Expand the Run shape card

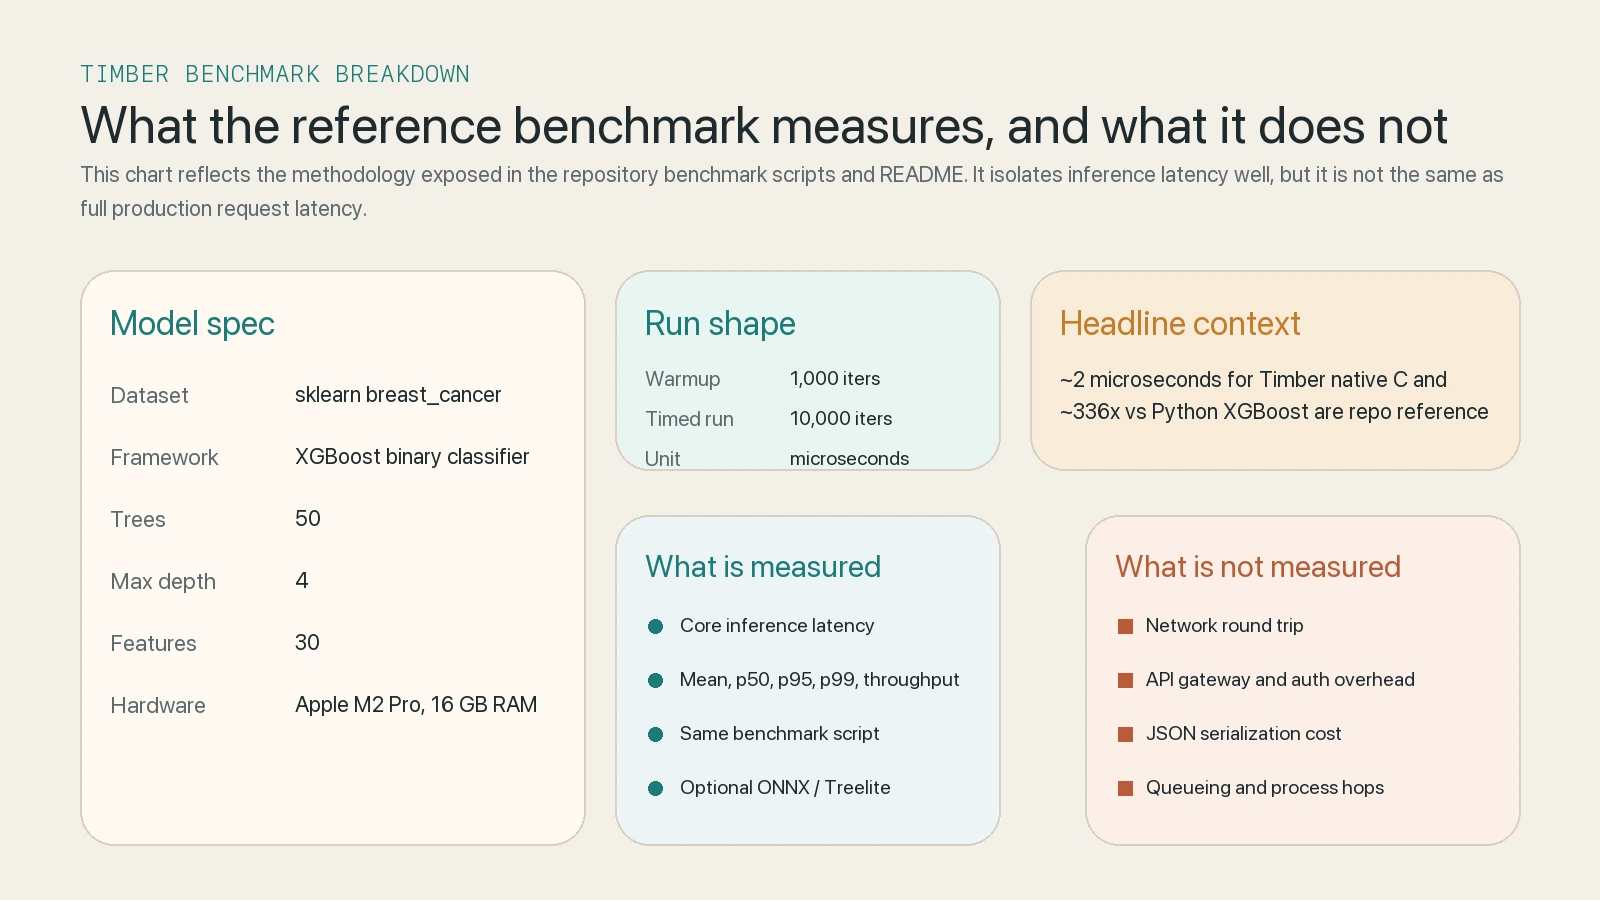(x=720, y=323)
